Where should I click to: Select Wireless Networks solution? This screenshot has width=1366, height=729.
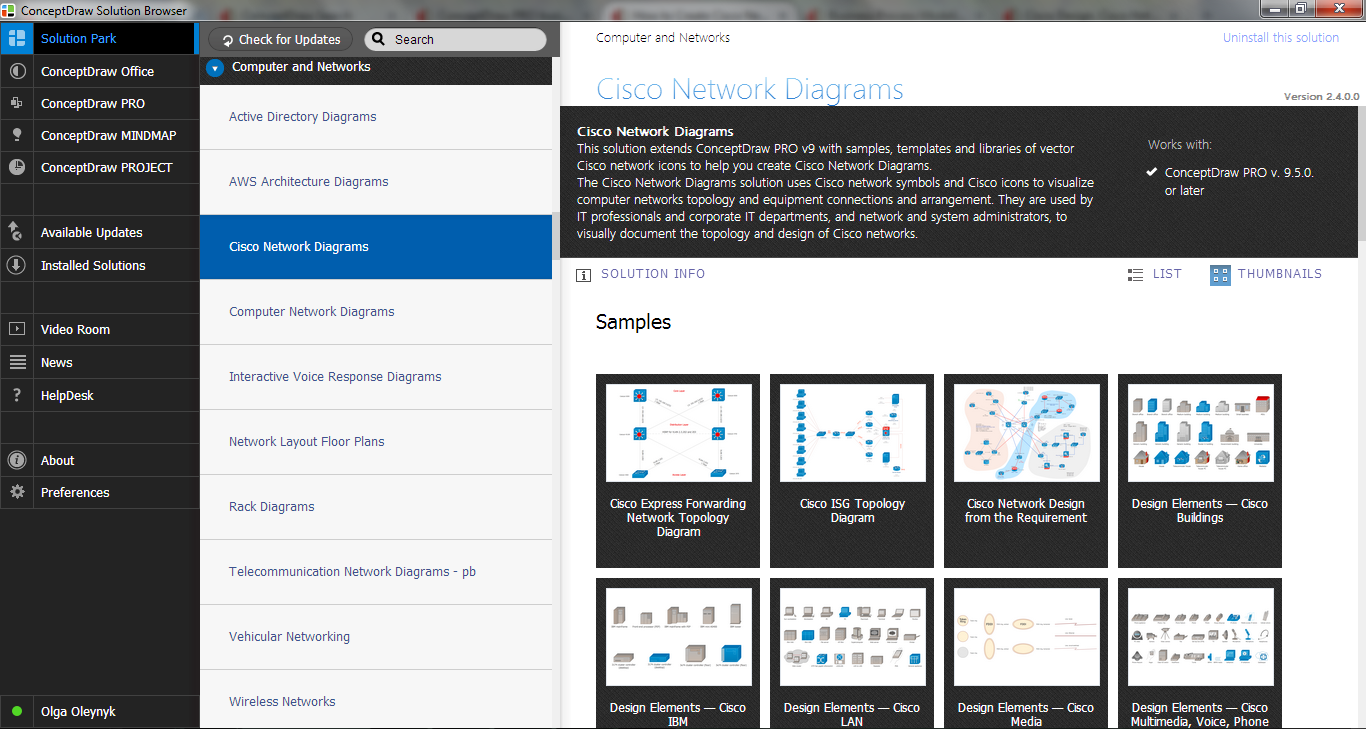pyautogui.click(x=282, y=702)
